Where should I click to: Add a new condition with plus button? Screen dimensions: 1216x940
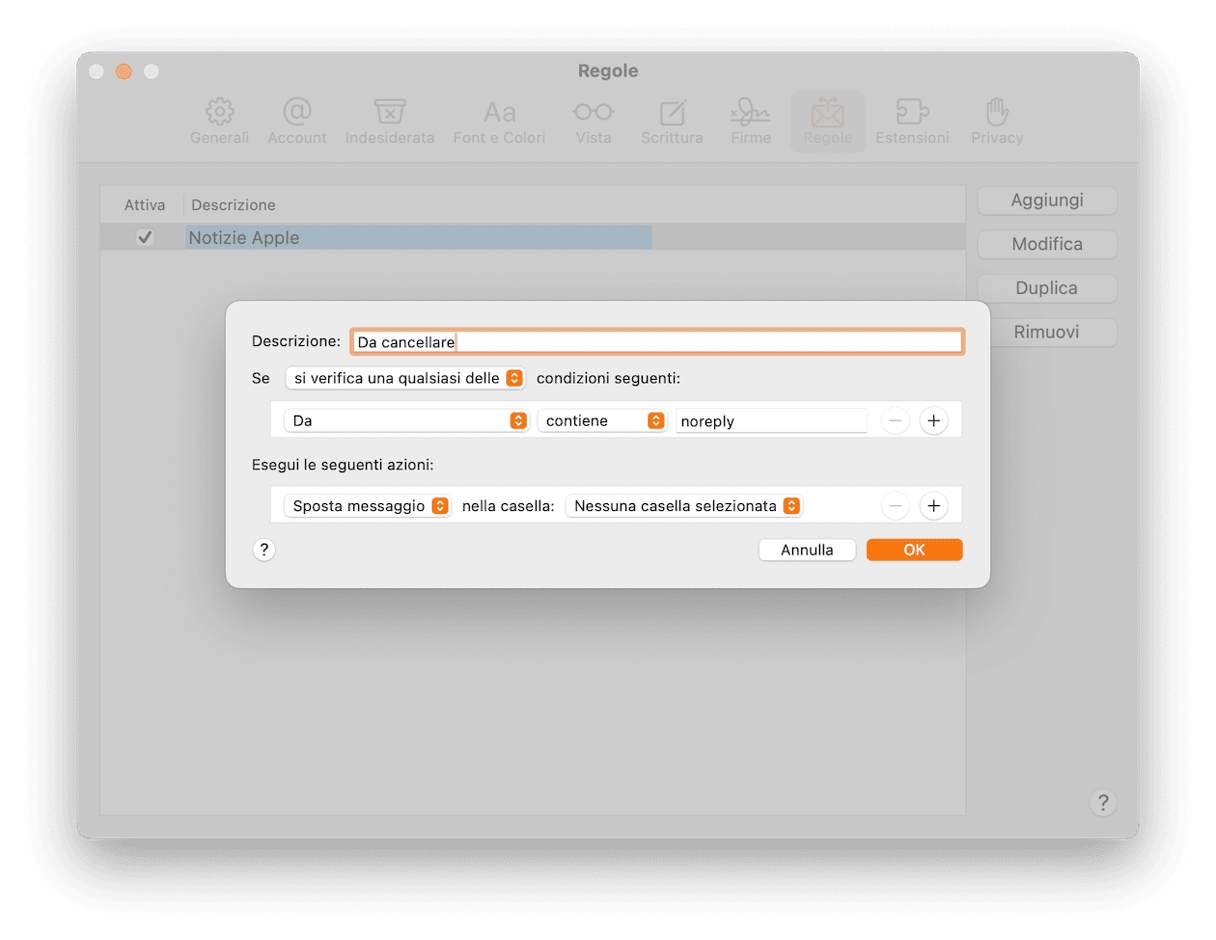pos(933,421)
